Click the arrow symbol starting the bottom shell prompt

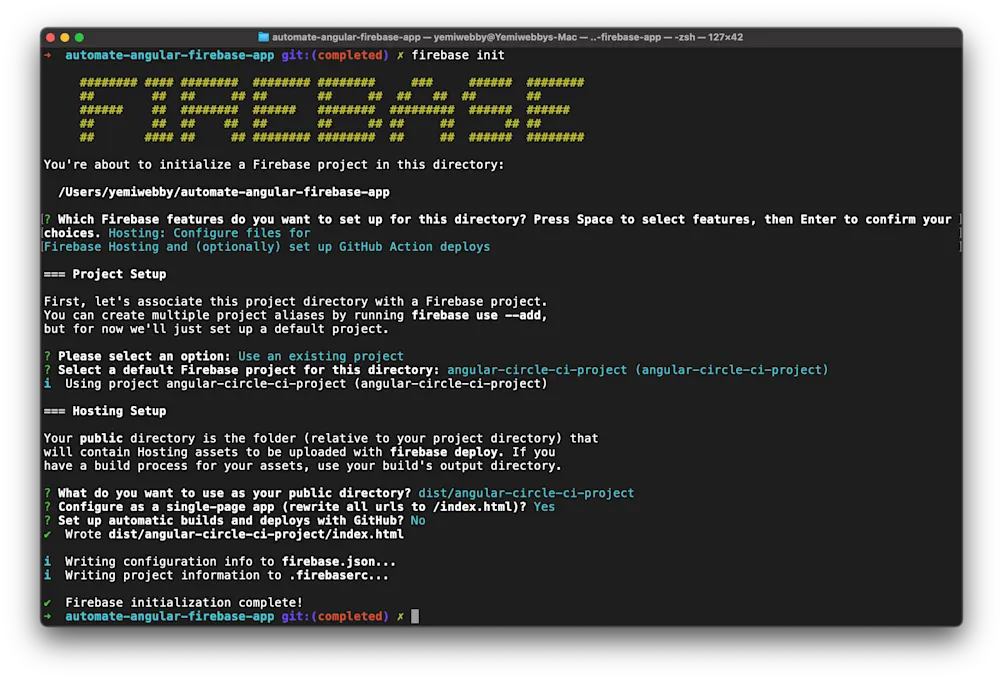coord(46,616)
